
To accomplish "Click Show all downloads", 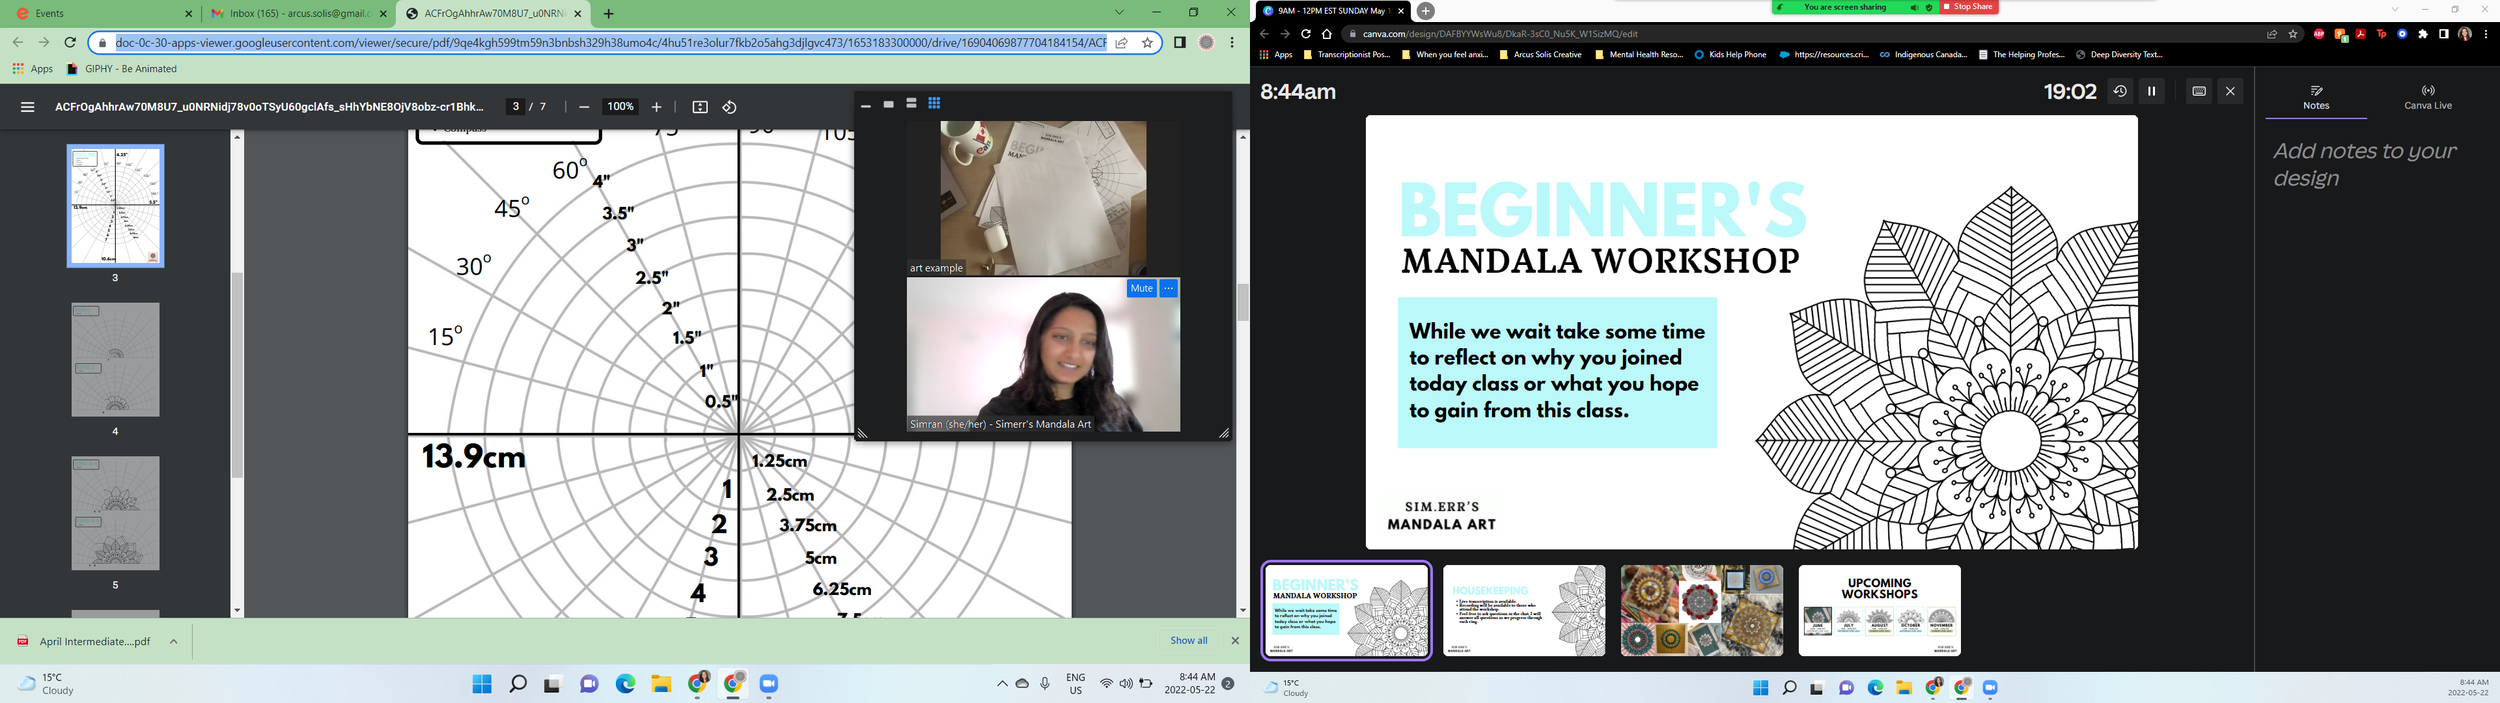I will 1188,641.
